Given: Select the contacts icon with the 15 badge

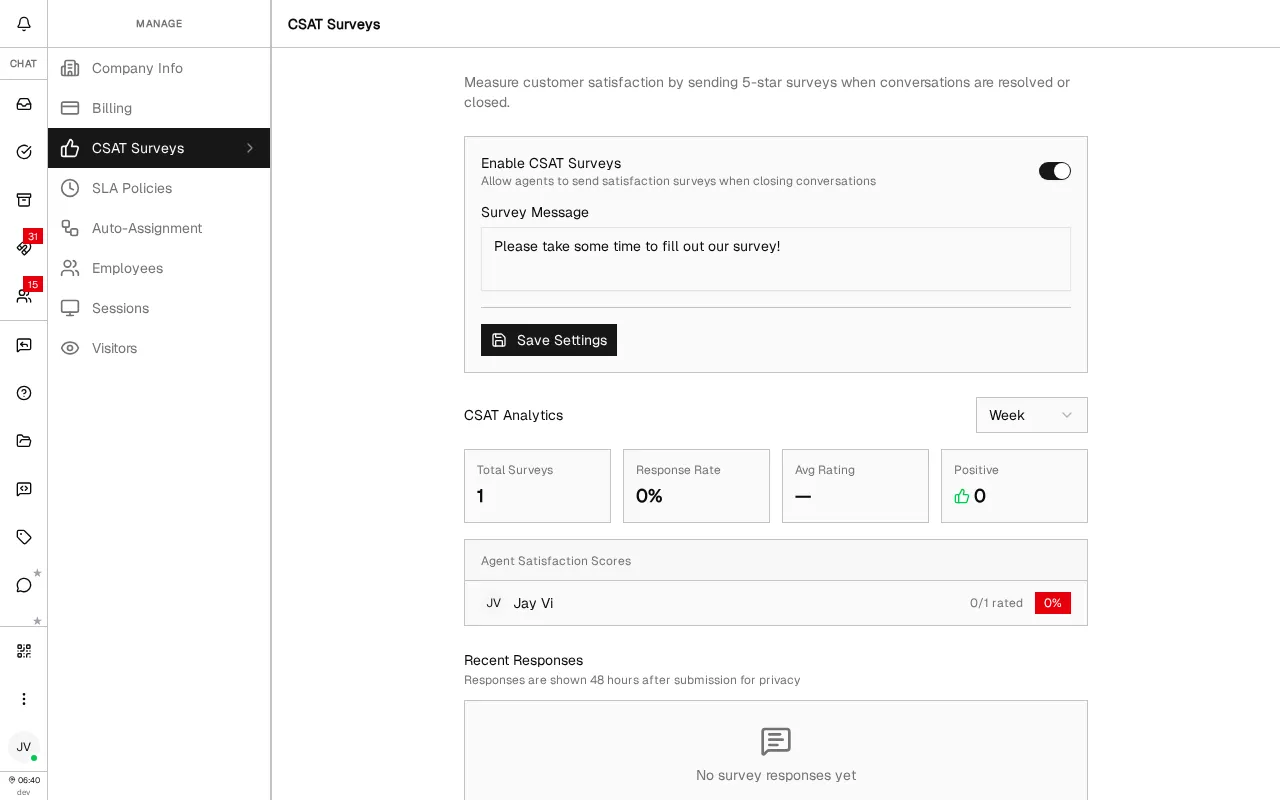Looking at the screenshot, I should (x=24, y=296).
